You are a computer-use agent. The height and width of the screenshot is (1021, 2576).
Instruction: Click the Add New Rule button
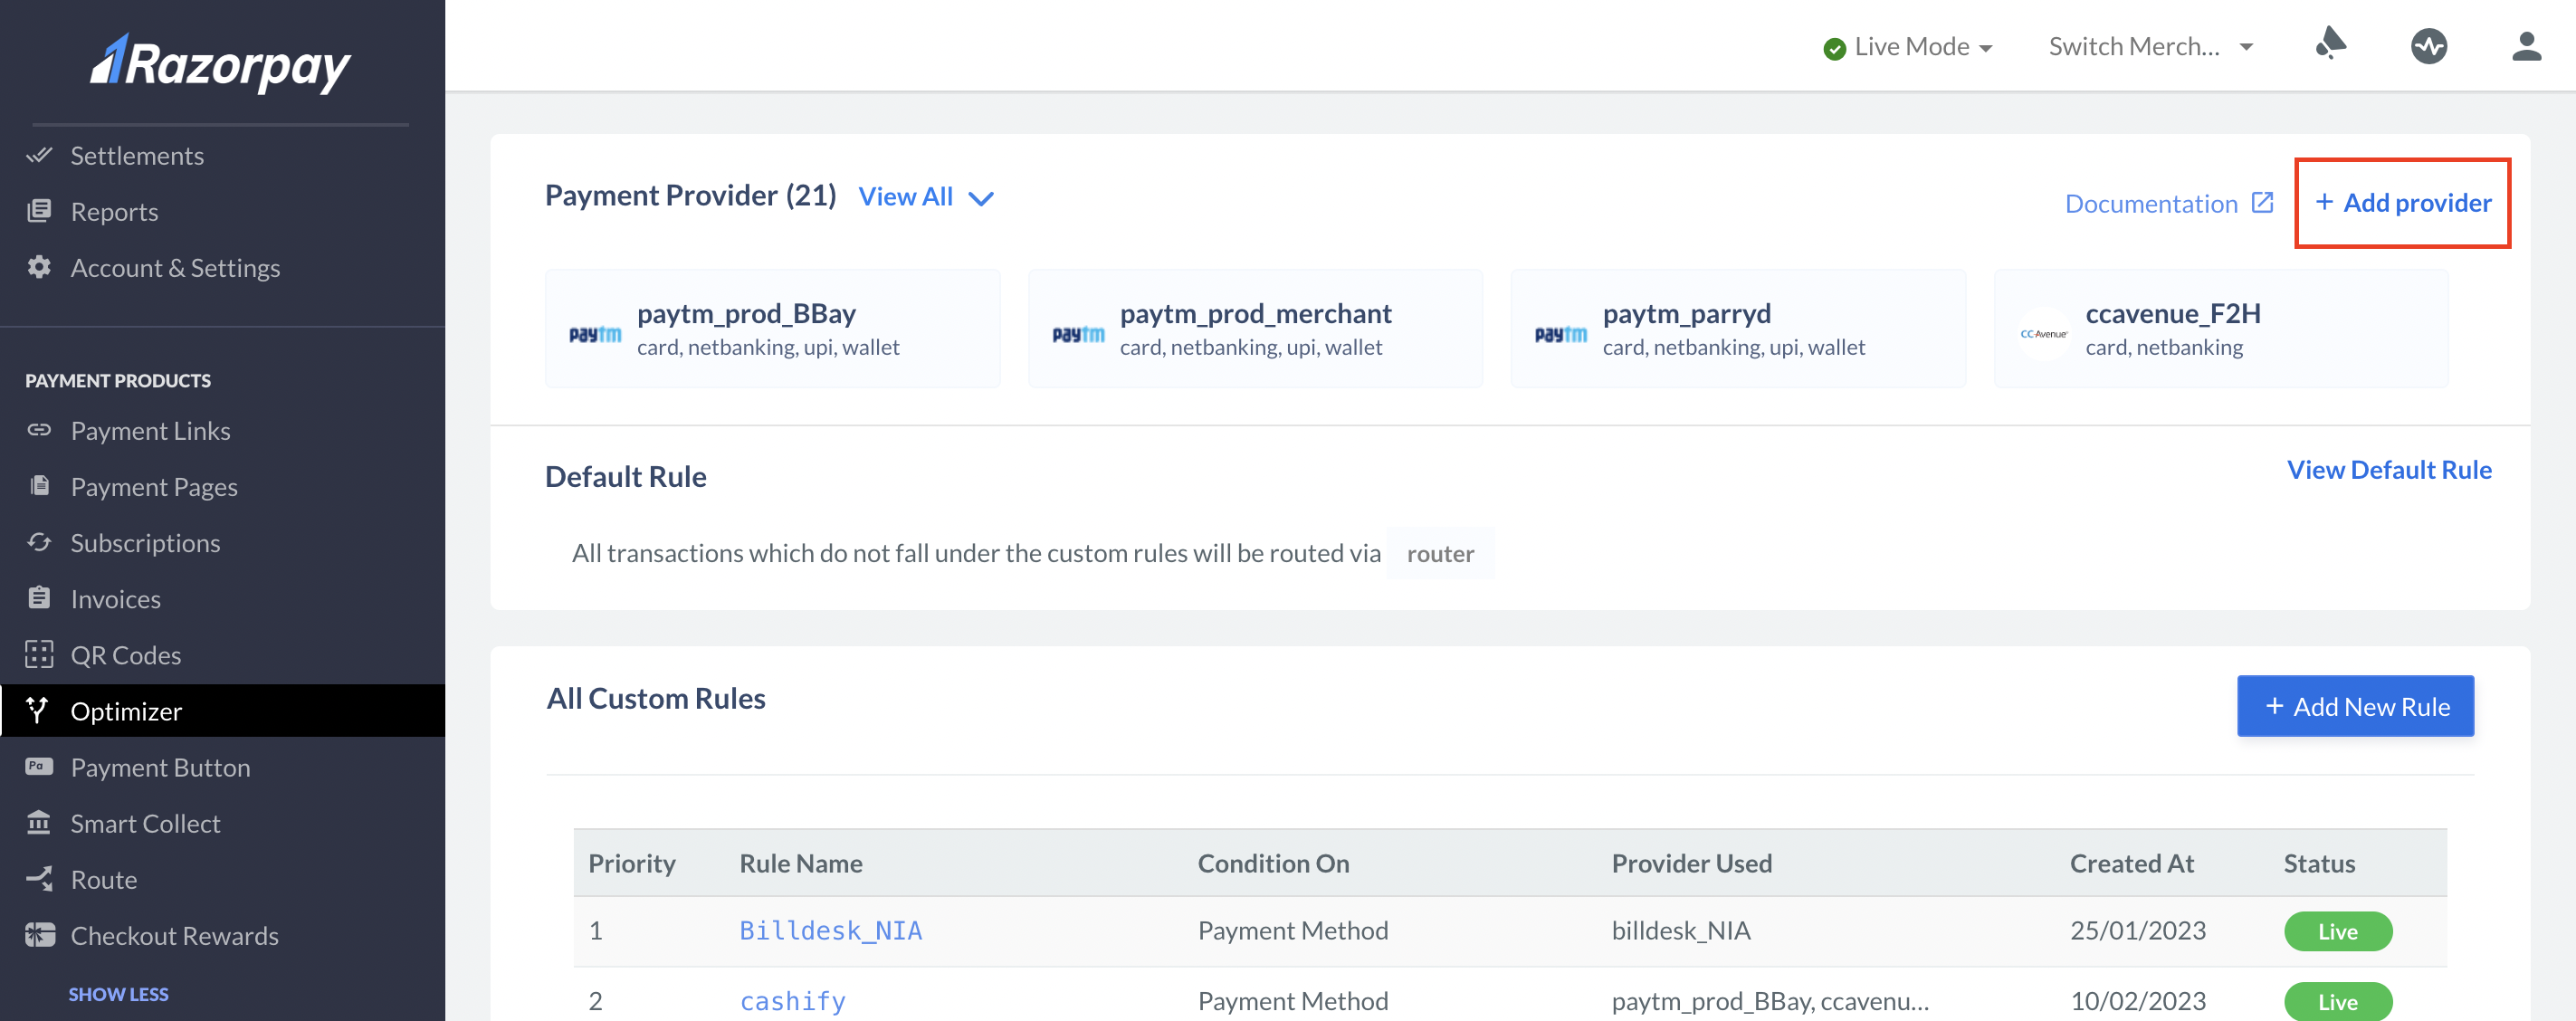coord(2355,706)
